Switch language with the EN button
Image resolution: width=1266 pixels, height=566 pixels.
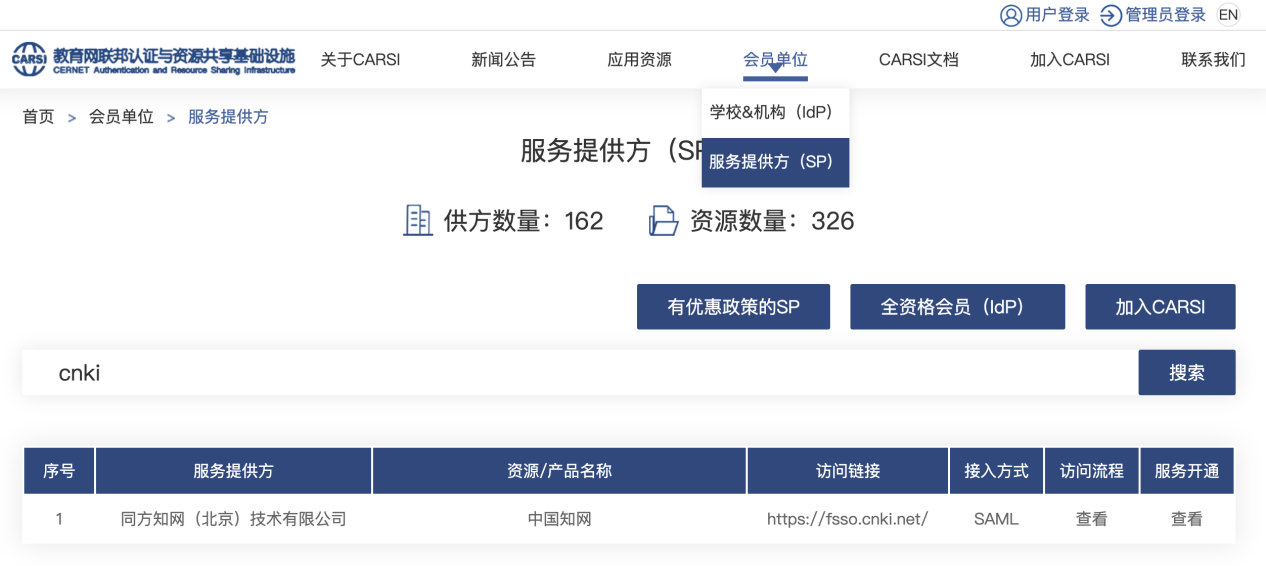pos(1227,15)
